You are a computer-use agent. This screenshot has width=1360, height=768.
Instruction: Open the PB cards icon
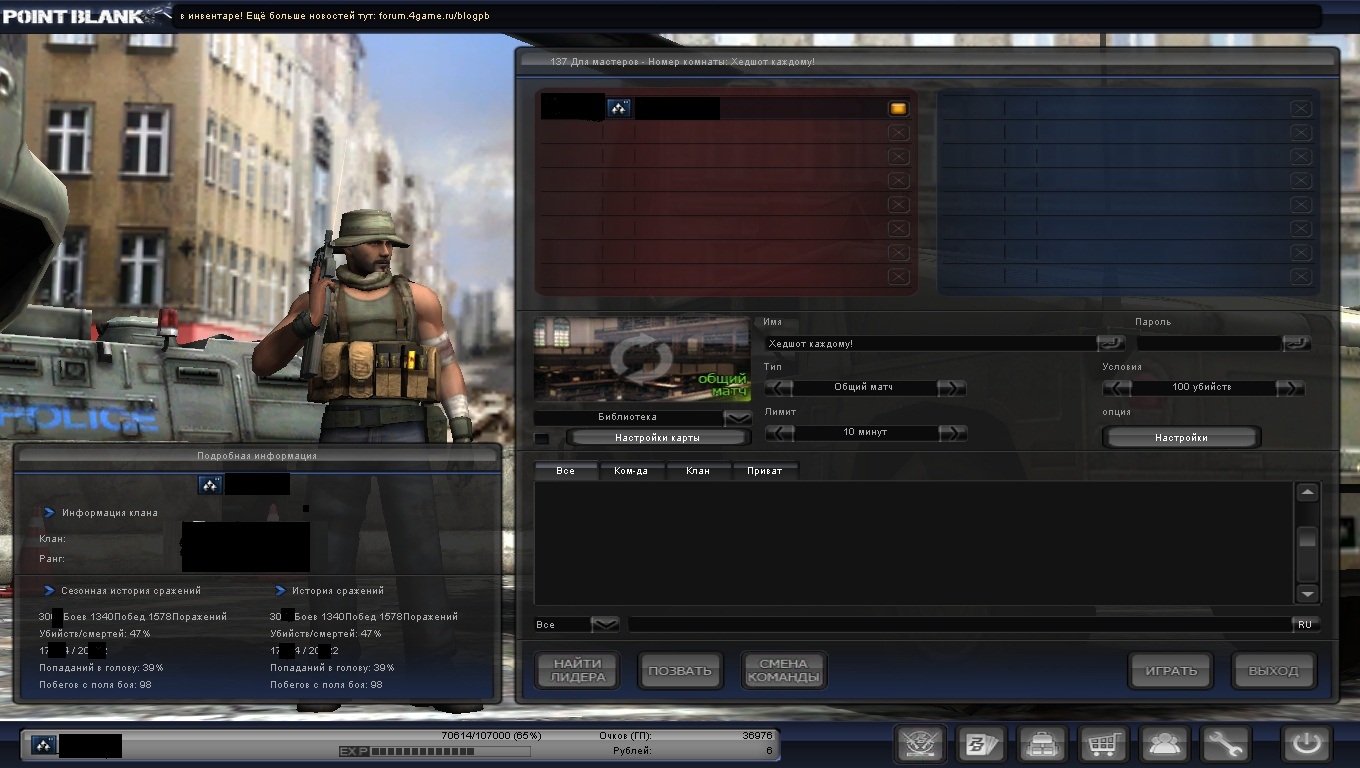pos(979,744)
